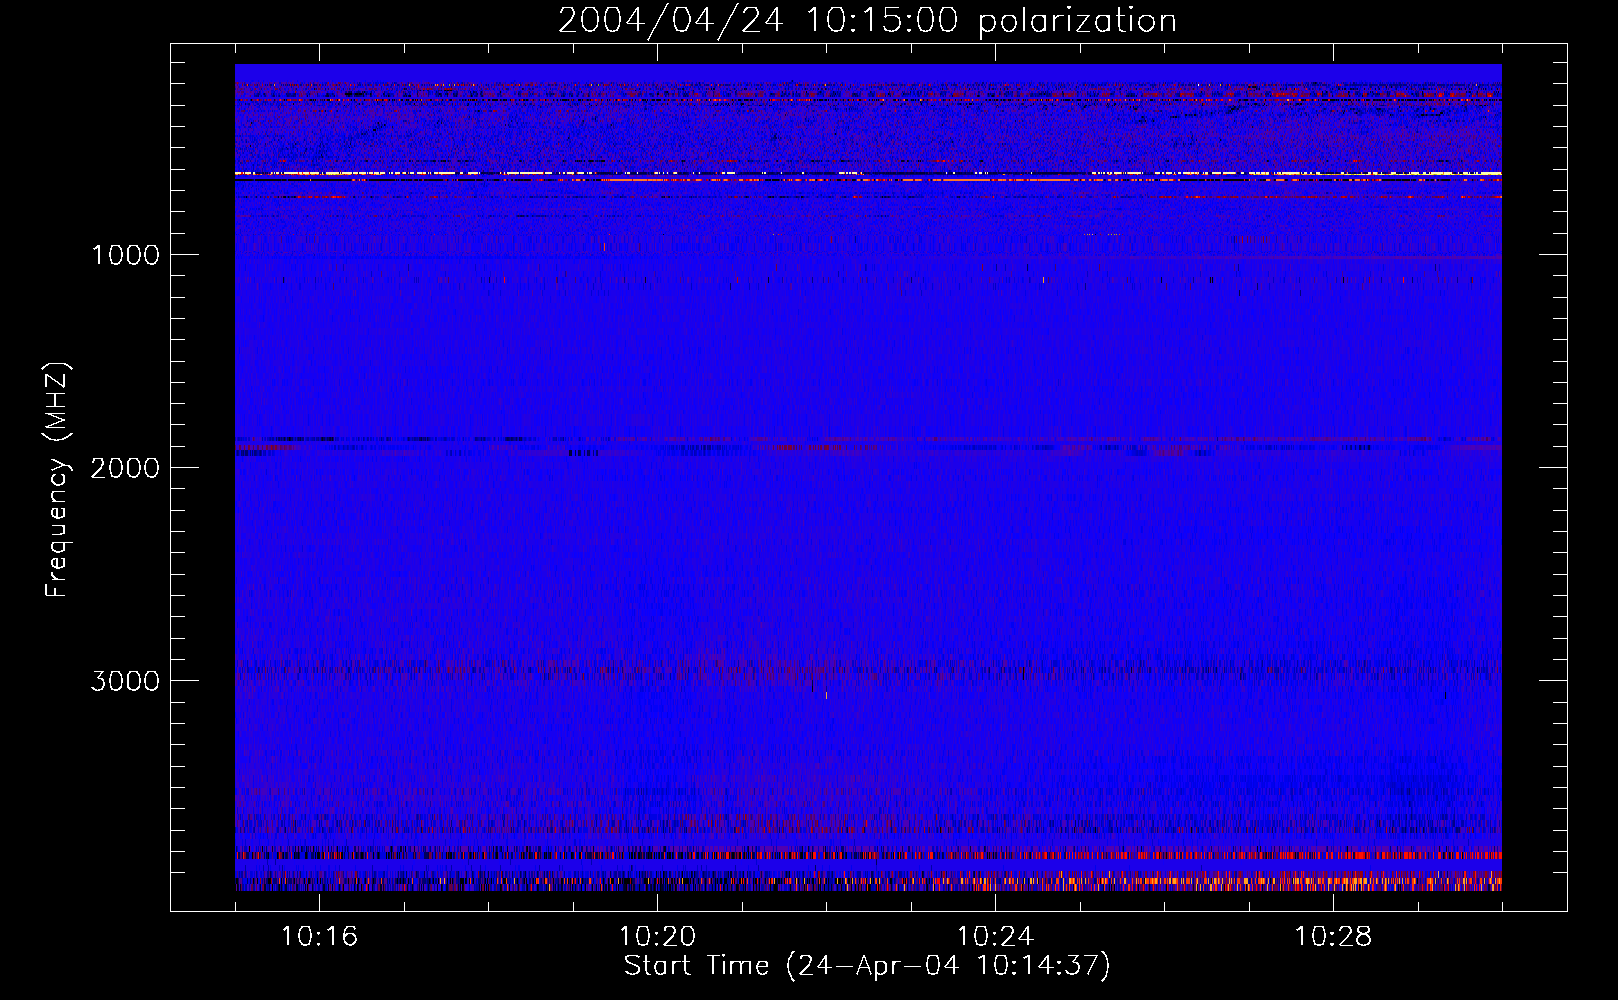Click the bright yellow emission line in the spectrogram
This screenshot has width=1618, height=1000.
868,174
